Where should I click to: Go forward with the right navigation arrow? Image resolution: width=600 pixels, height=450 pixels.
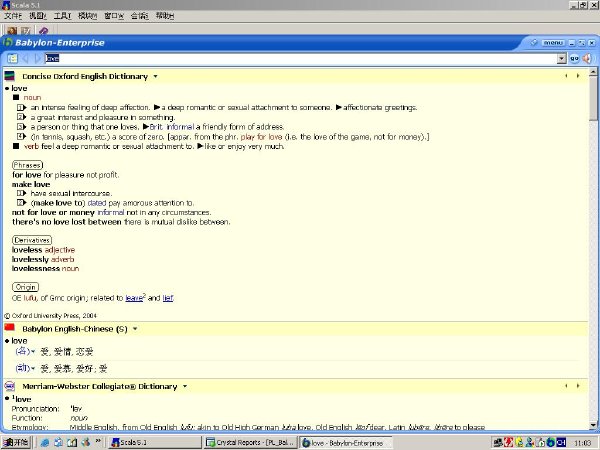38,59
